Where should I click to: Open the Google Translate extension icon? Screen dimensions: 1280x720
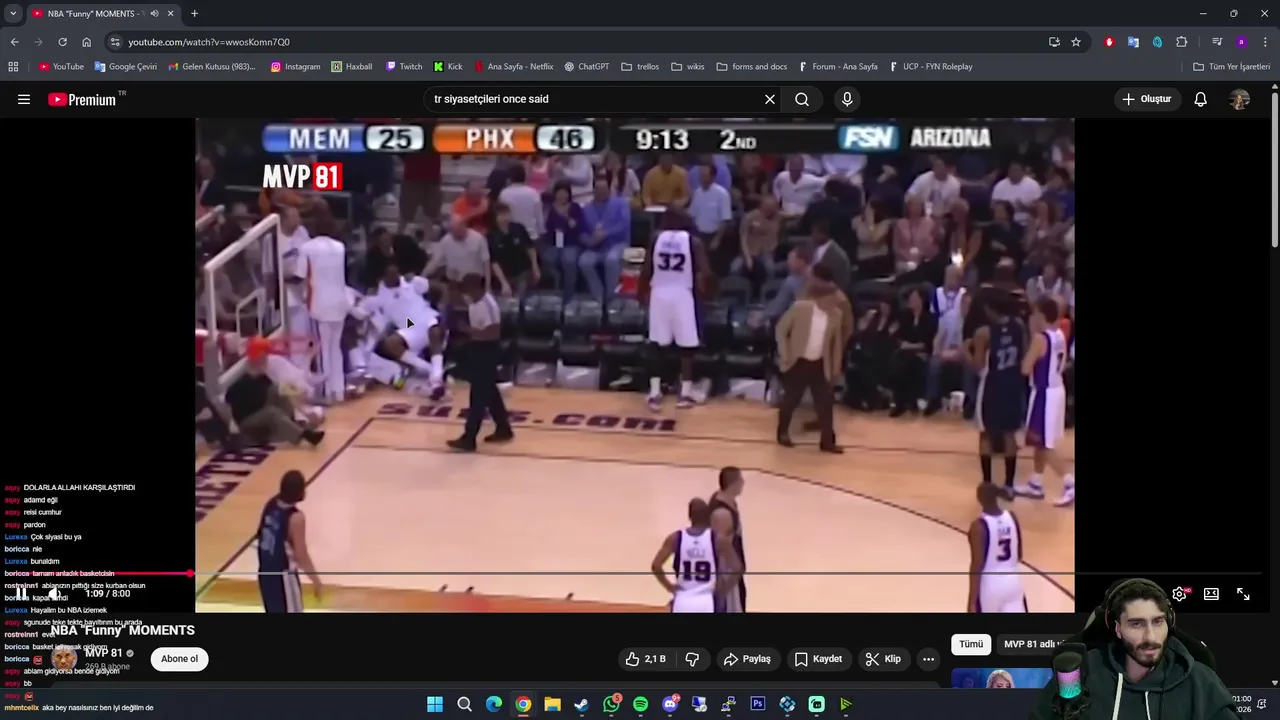(1133, 42)
